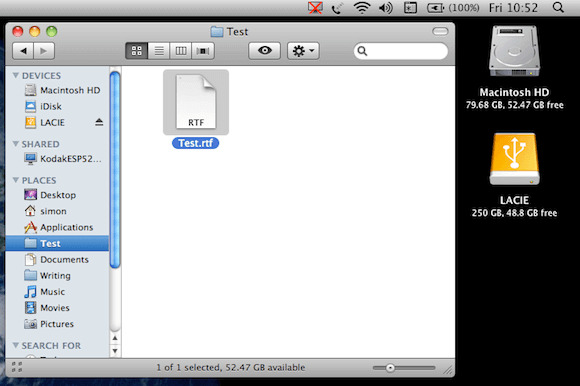Open Pictures in the sidebar

[57, 324]
